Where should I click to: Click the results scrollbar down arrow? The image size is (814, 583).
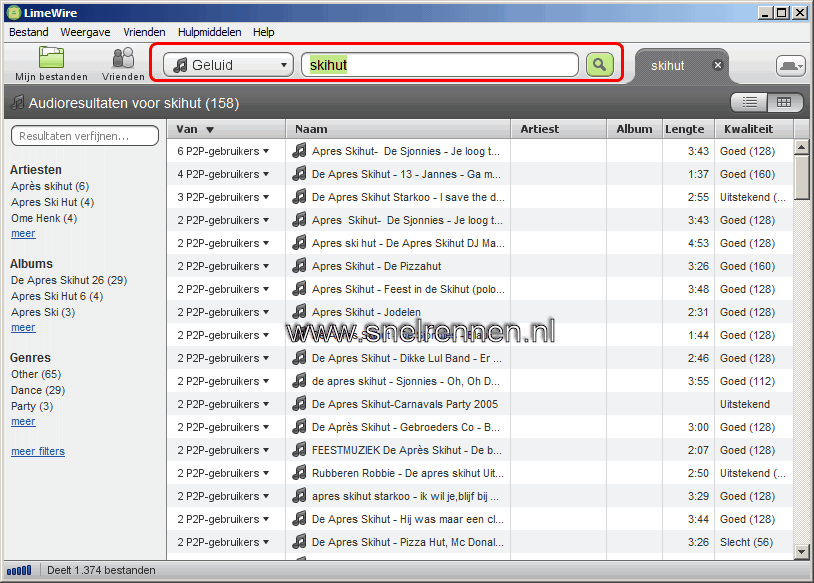coord(802,552)
